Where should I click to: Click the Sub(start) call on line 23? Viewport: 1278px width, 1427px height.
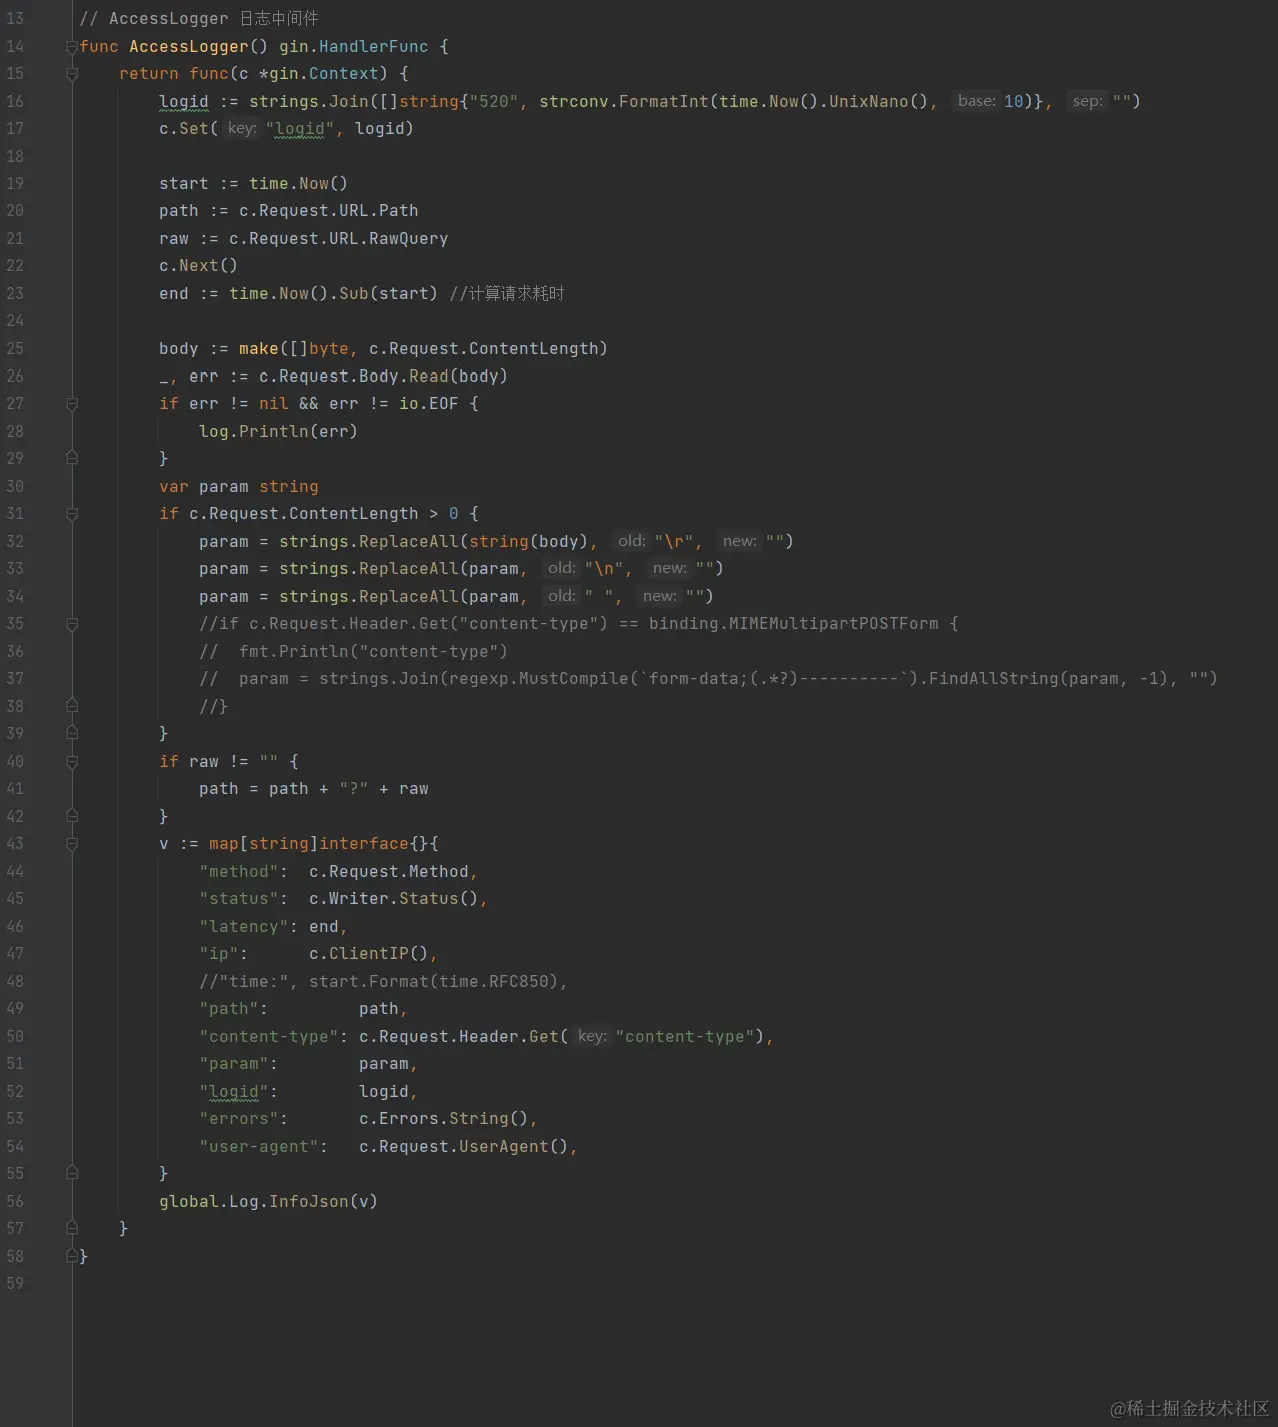(x=388, y=294)
